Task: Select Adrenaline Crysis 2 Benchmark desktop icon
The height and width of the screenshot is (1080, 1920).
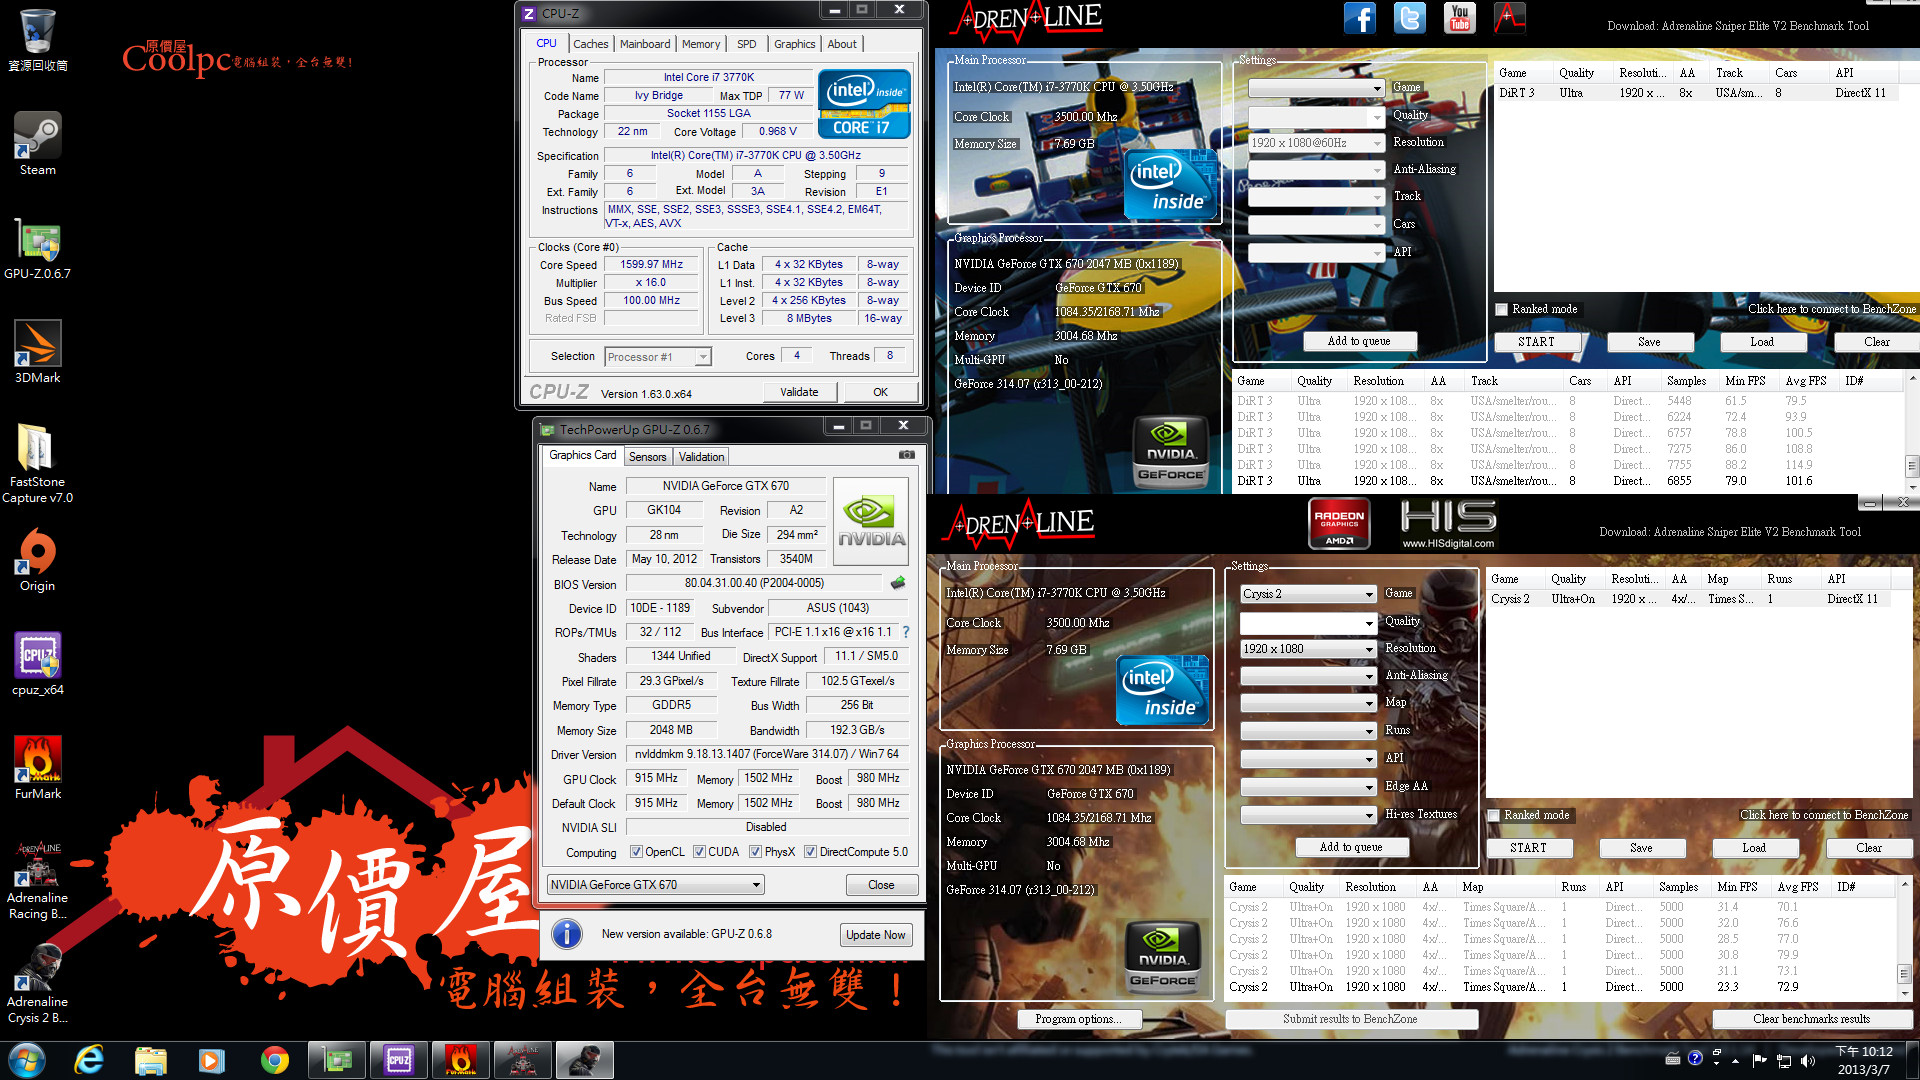Action: click(x=37, y=982)
